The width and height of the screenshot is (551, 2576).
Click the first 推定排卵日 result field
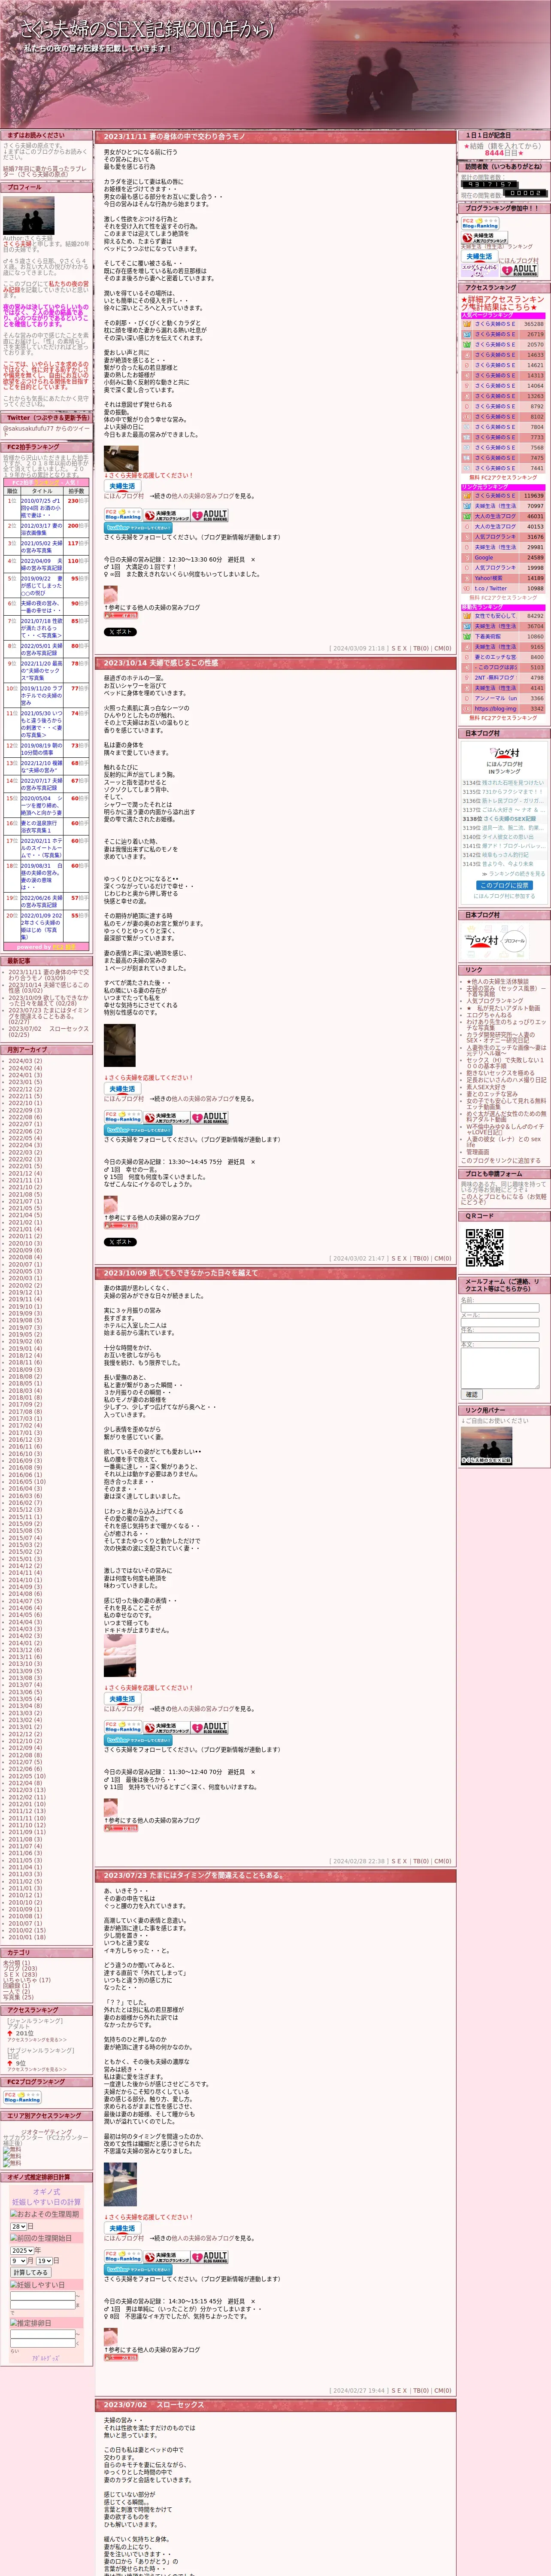coord(42,2334)
